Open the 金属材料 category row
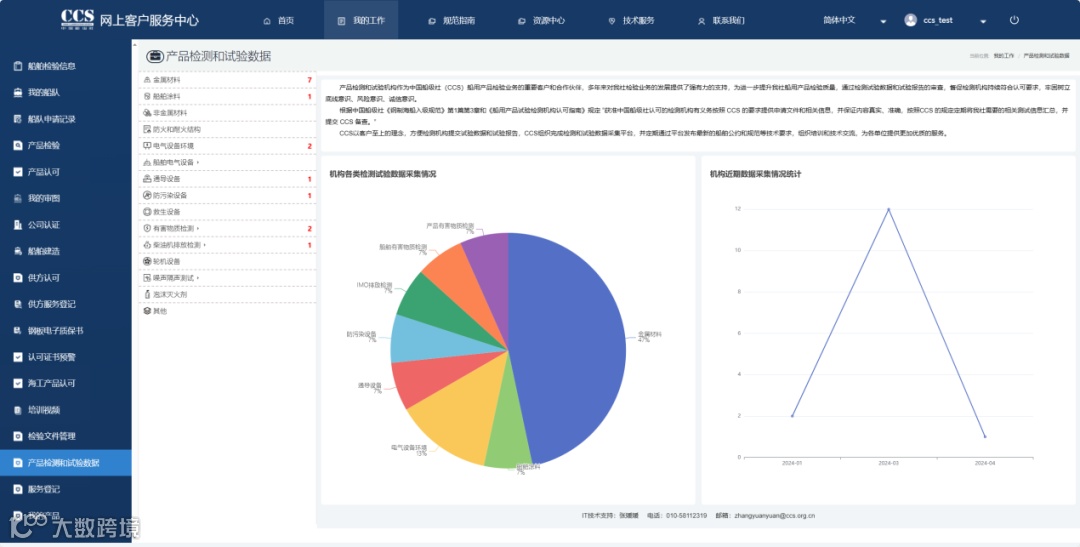Viewport: 1080px width, 547px height. point(227,80)
